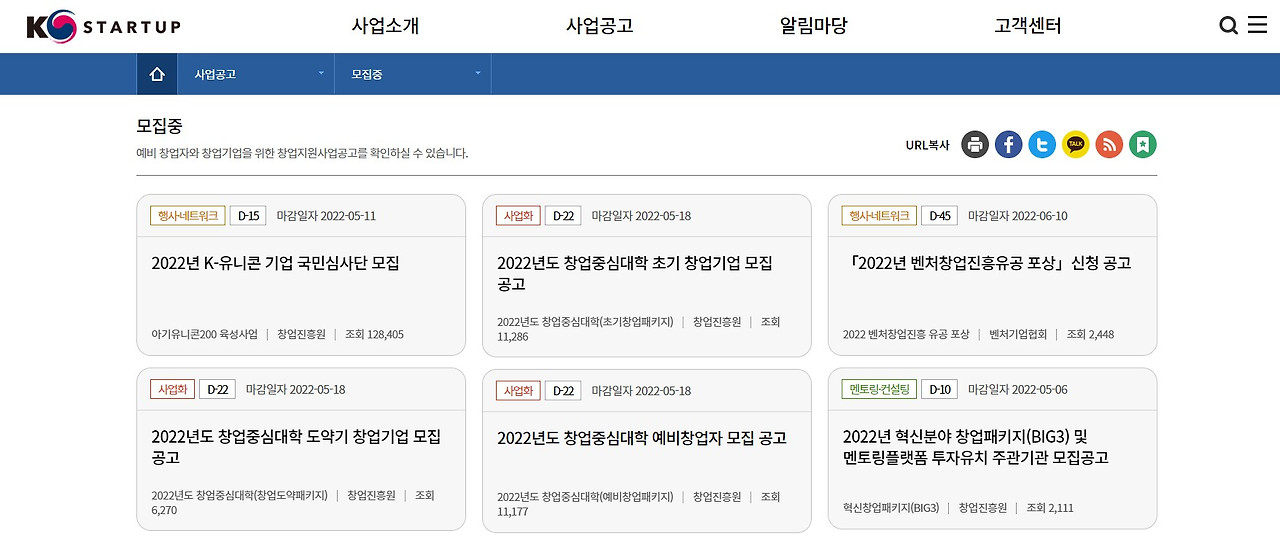This screenshot has width=1280, height=544.
Task: Click 2022 벤처창업진흥 유공 포상 text
Action: coord(906,334)
